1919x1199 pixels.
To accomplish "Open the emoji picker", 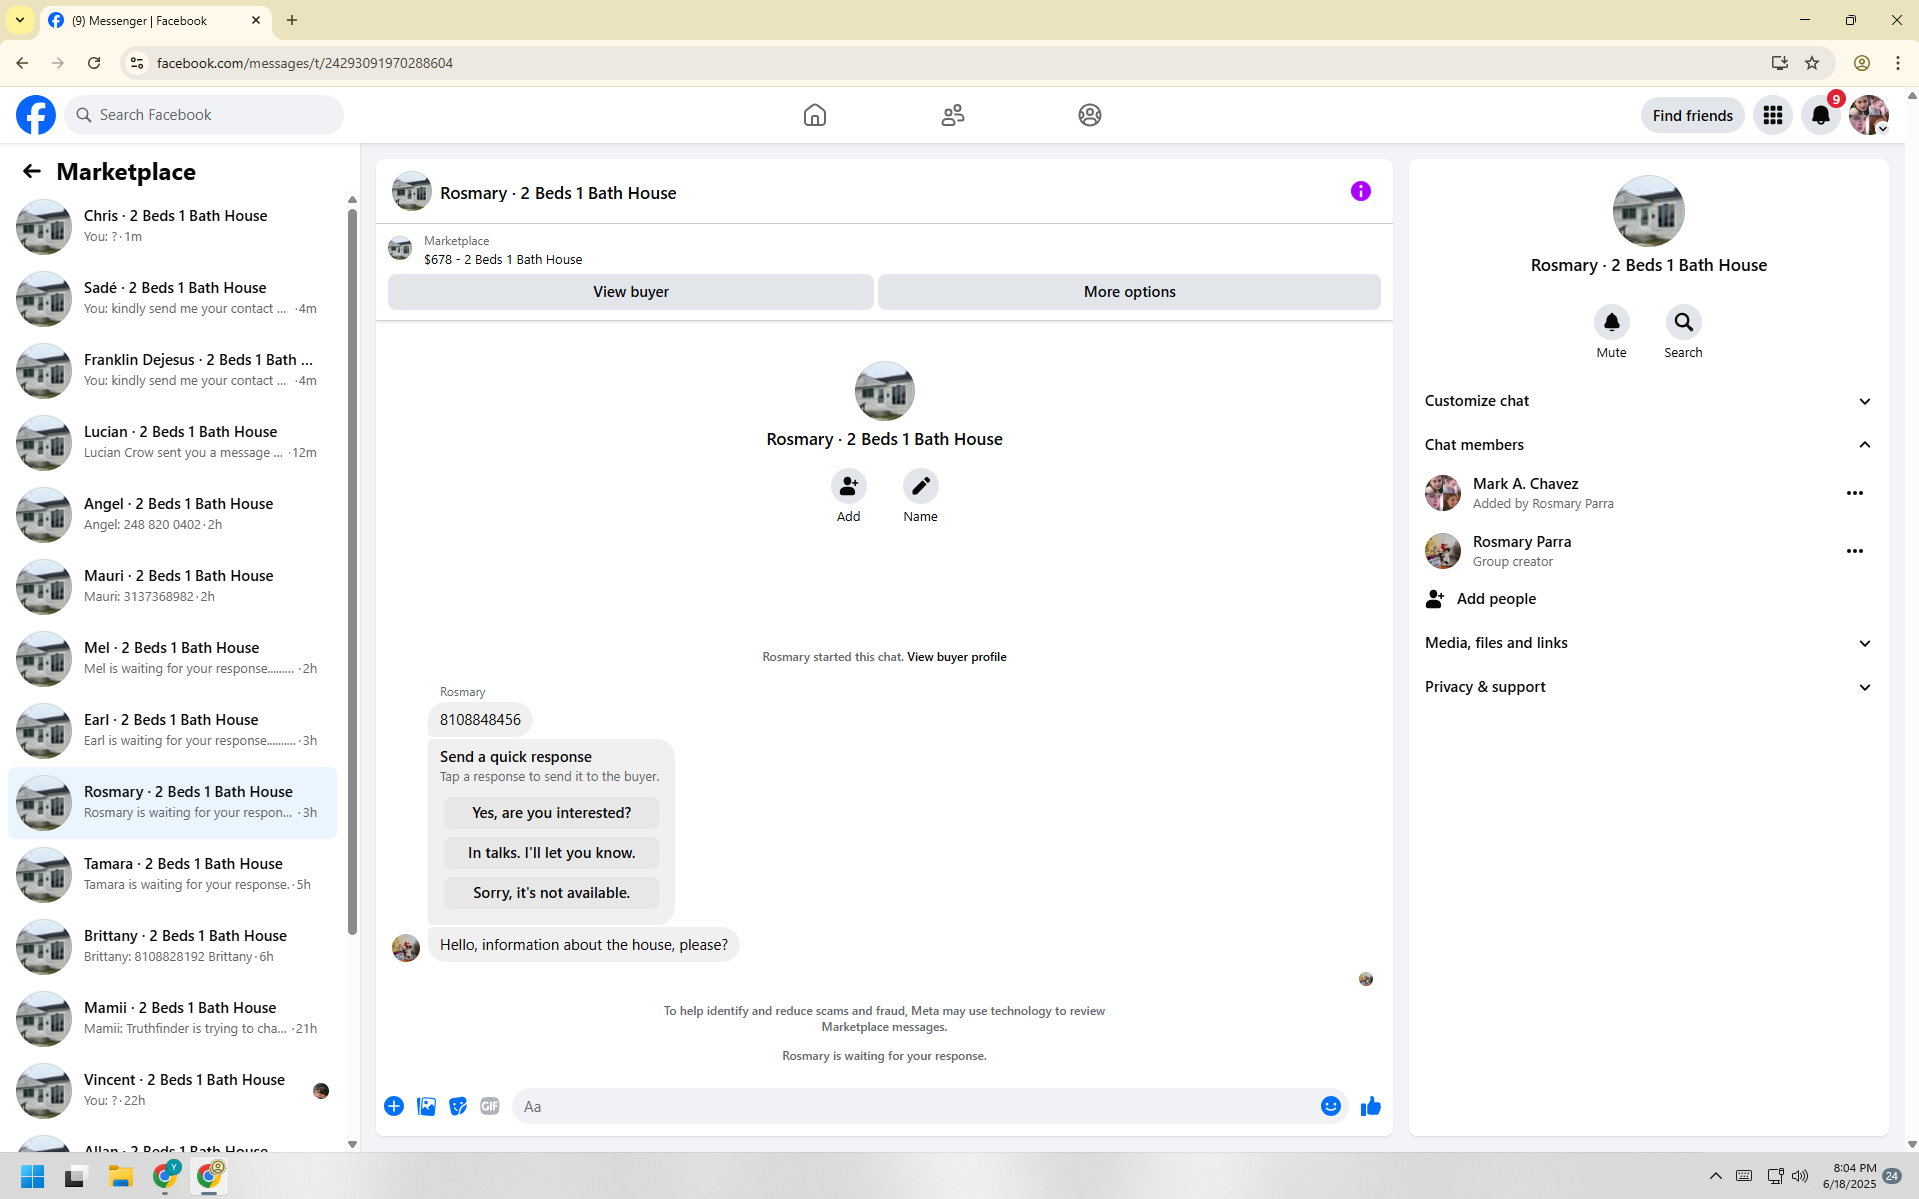I will pyautogui.click(x=1330, y=1106).
